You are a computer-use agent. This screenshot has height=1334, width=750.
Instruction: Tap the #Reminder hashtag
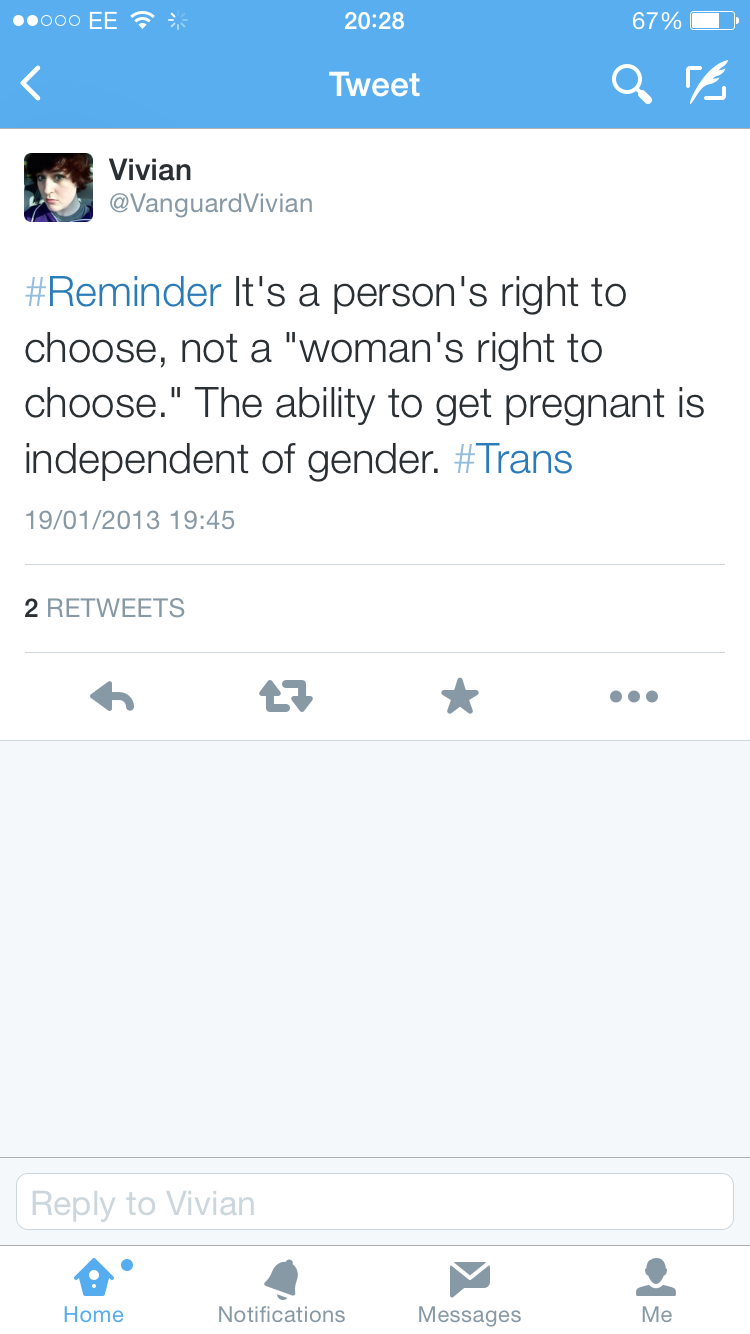pyautogui.click(x=122, y=292)
